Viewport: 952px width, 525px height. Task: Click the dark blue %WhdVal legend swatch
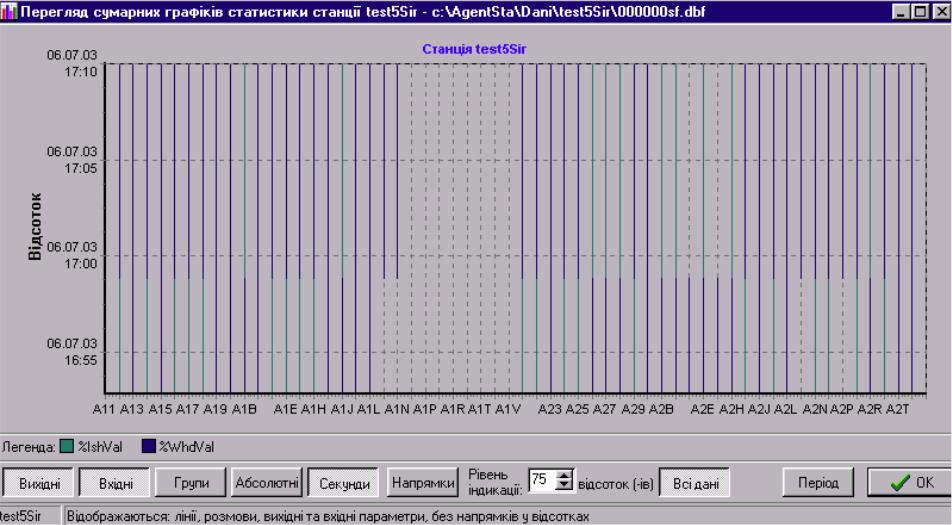(x=148, y=447)
